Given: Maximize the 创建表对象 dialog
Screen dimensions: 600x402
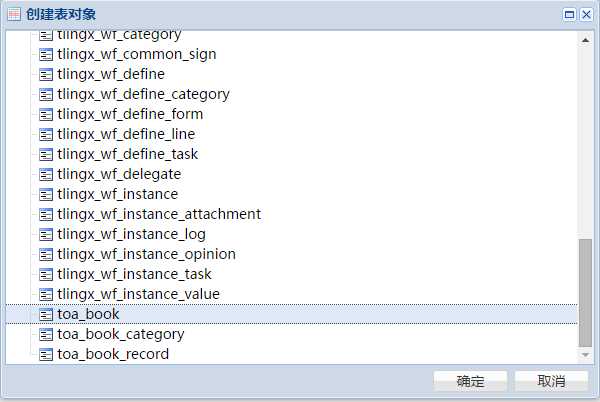Looking at the screenshot, I should click(569, 15).
